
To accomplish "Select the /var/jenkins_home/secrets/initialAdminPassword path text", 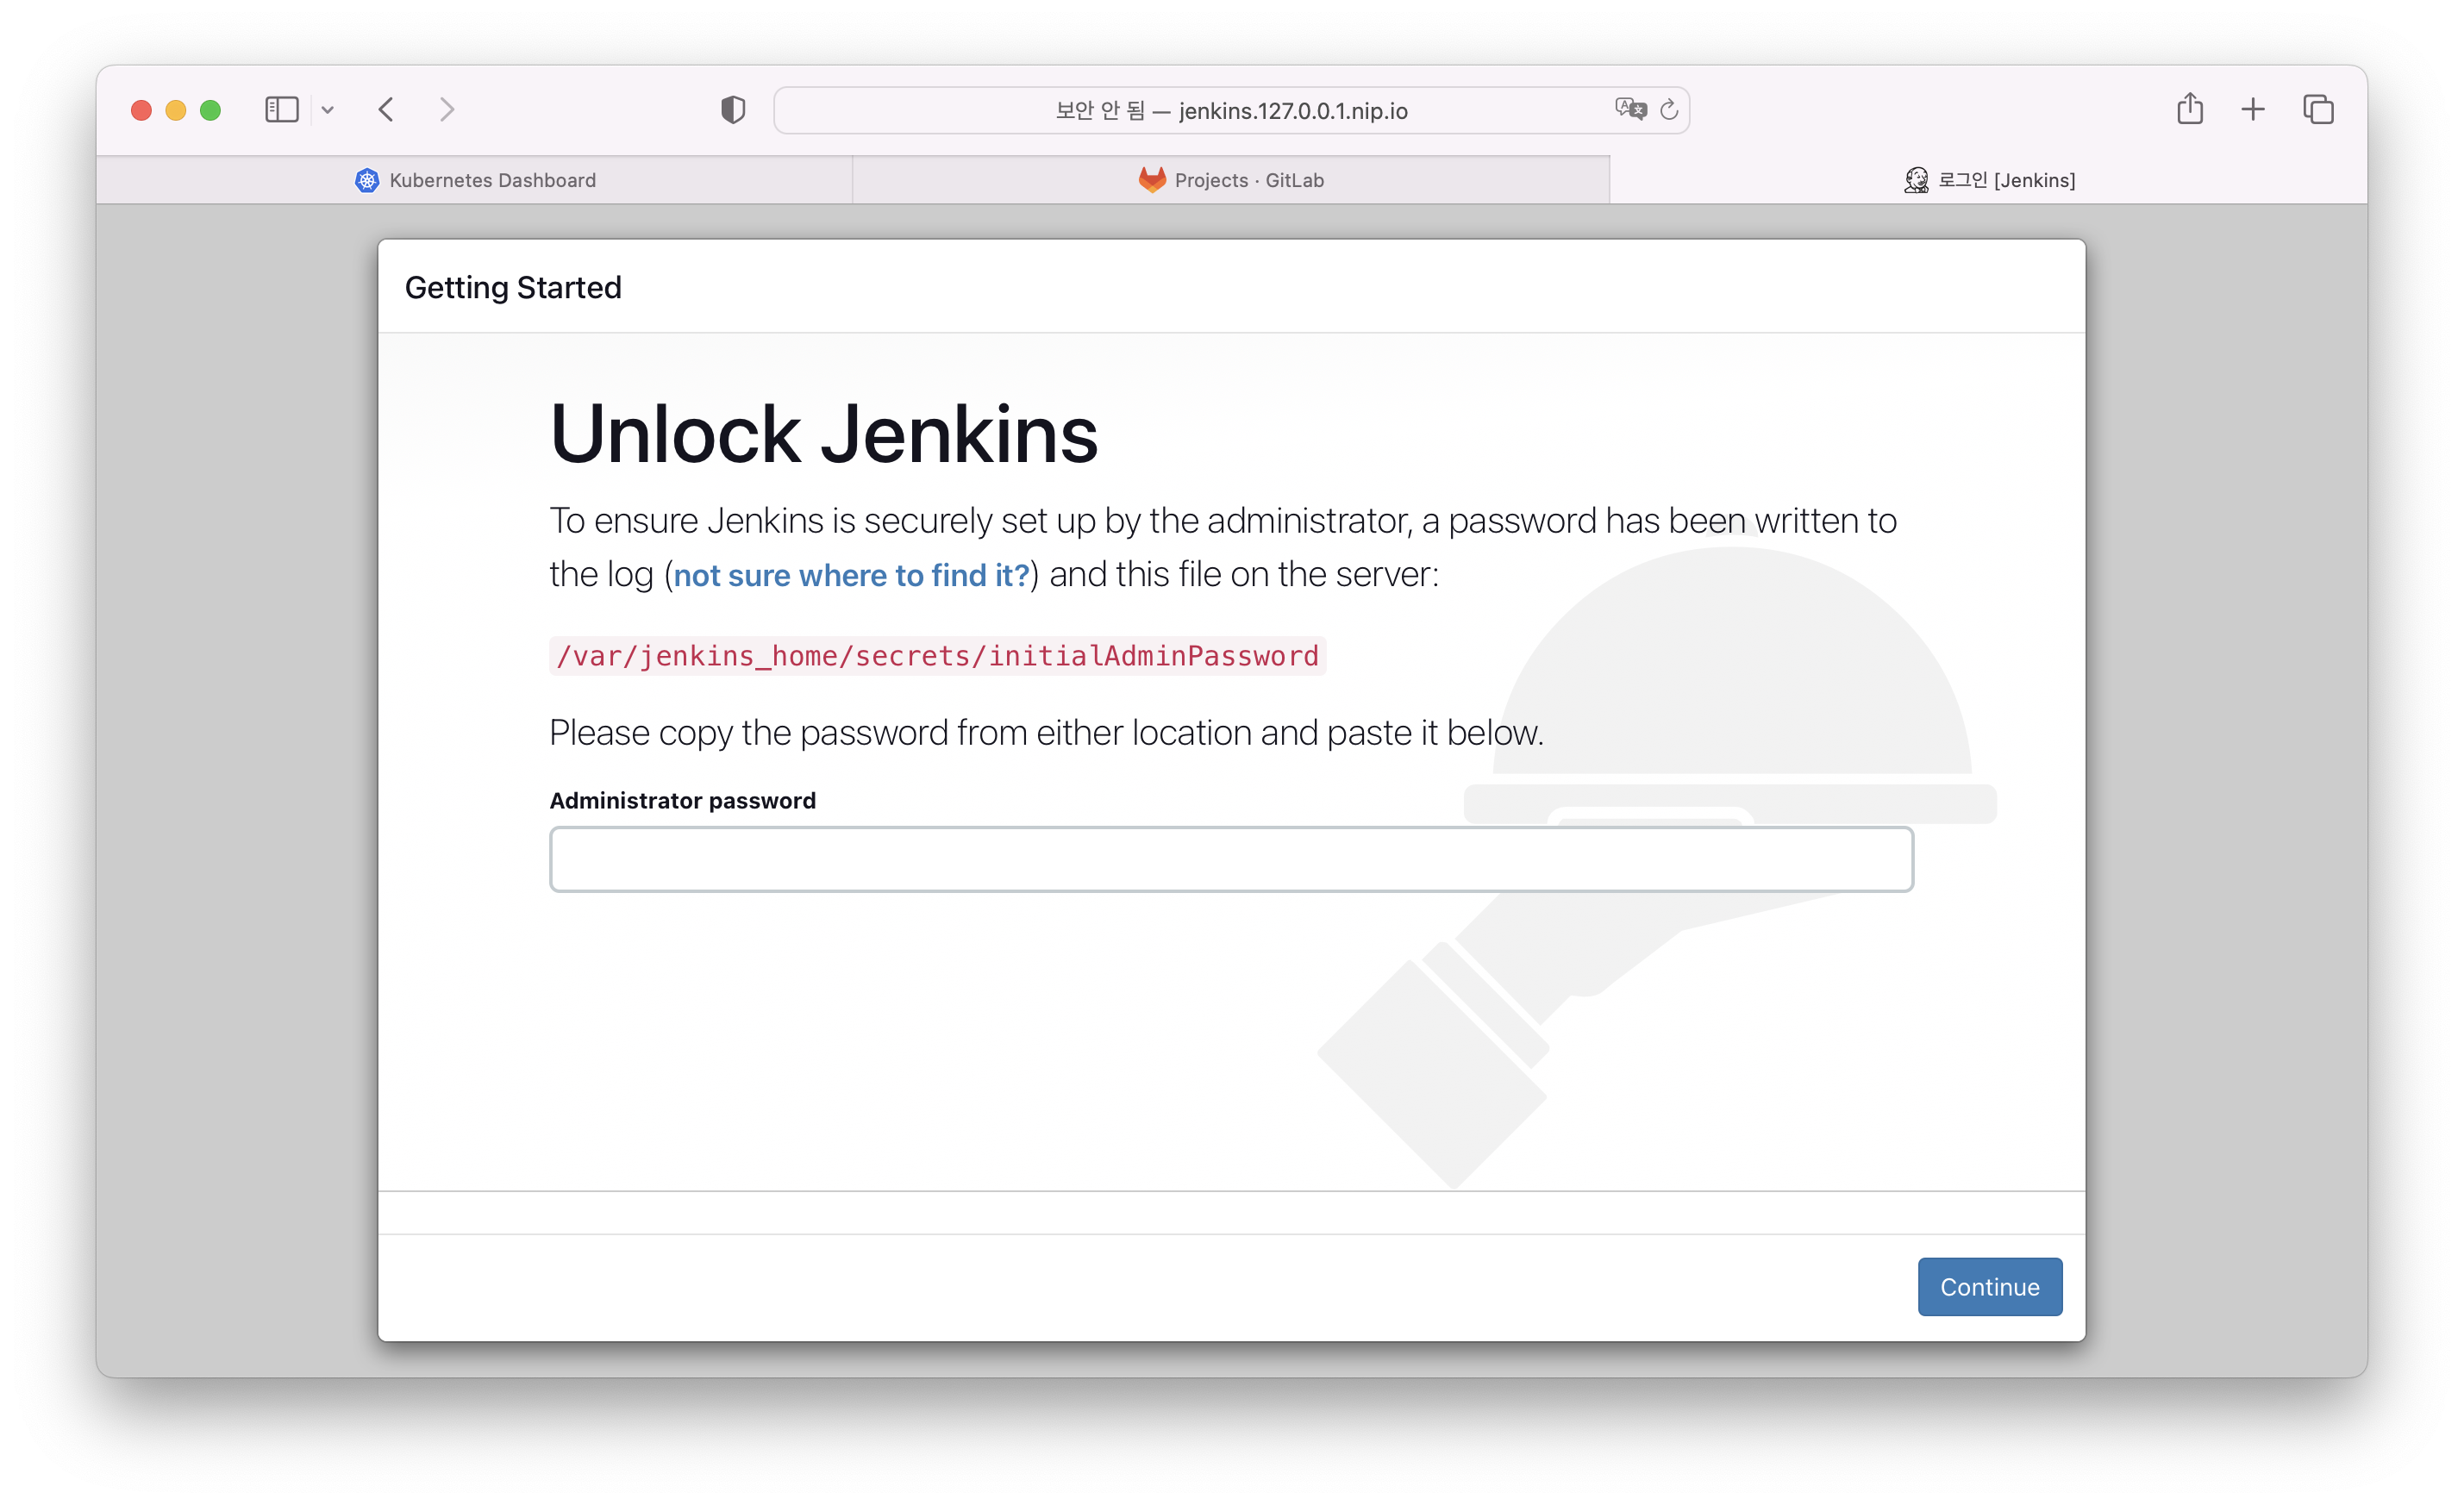I will [937, 656].
